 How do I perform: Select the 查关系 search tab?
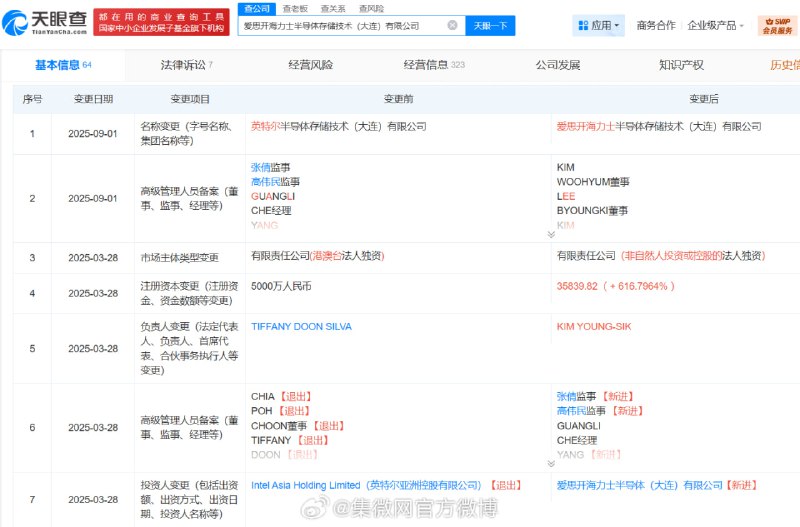click(x=333, y=9)
